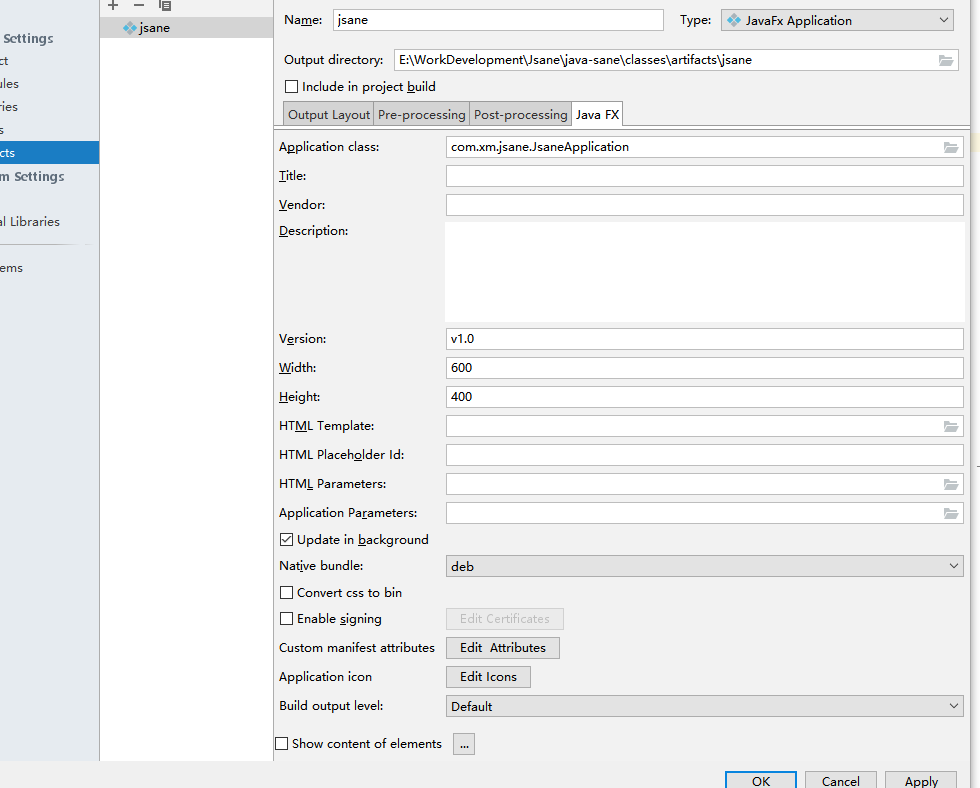
Task: Open the Pre-processing tab
Action: point(422,114)
